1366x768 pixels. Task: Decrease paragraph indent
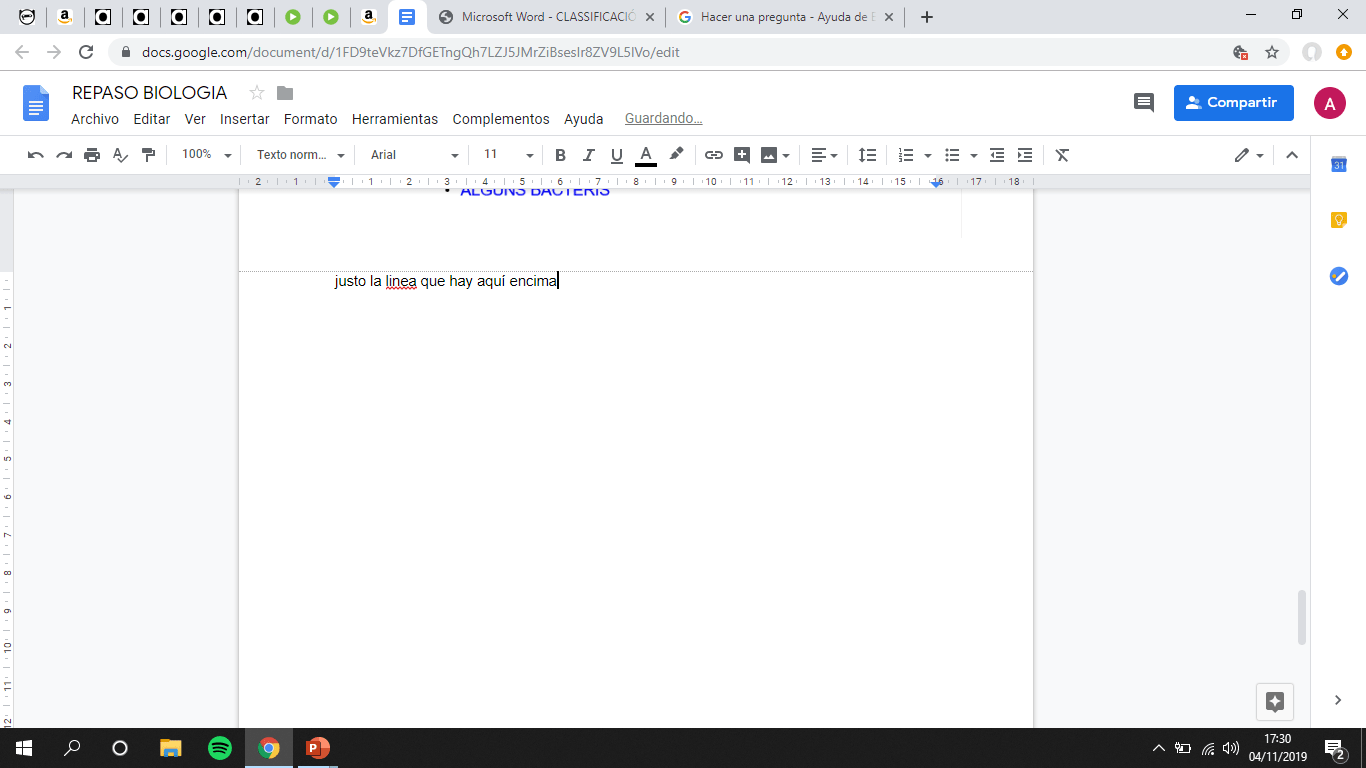(x=997, y=155)
